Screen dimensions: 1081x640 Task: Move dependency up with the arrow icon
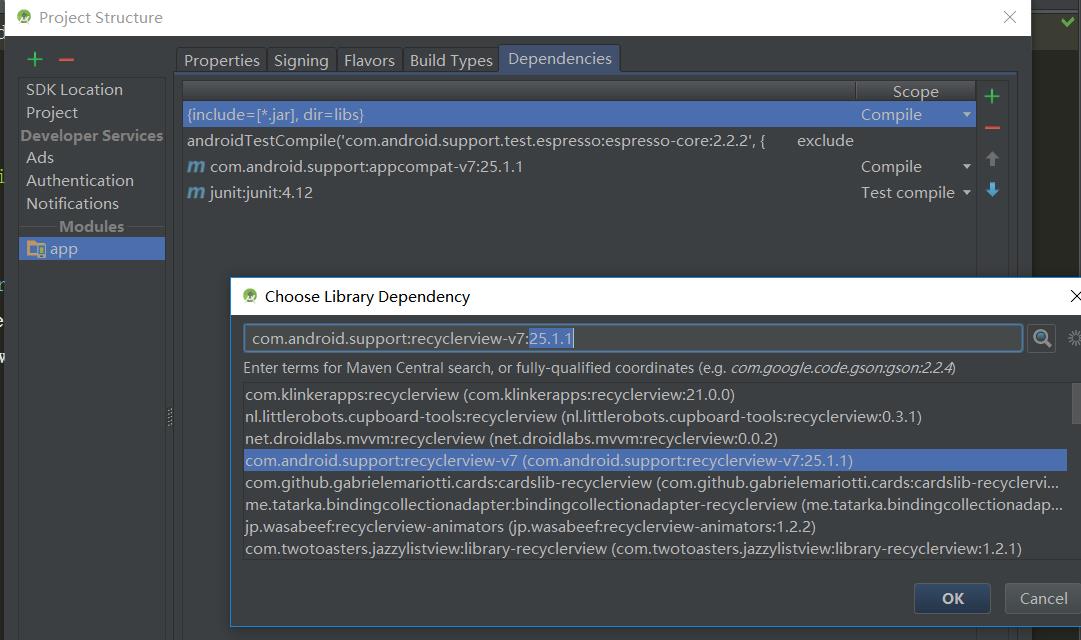[992, 159]
